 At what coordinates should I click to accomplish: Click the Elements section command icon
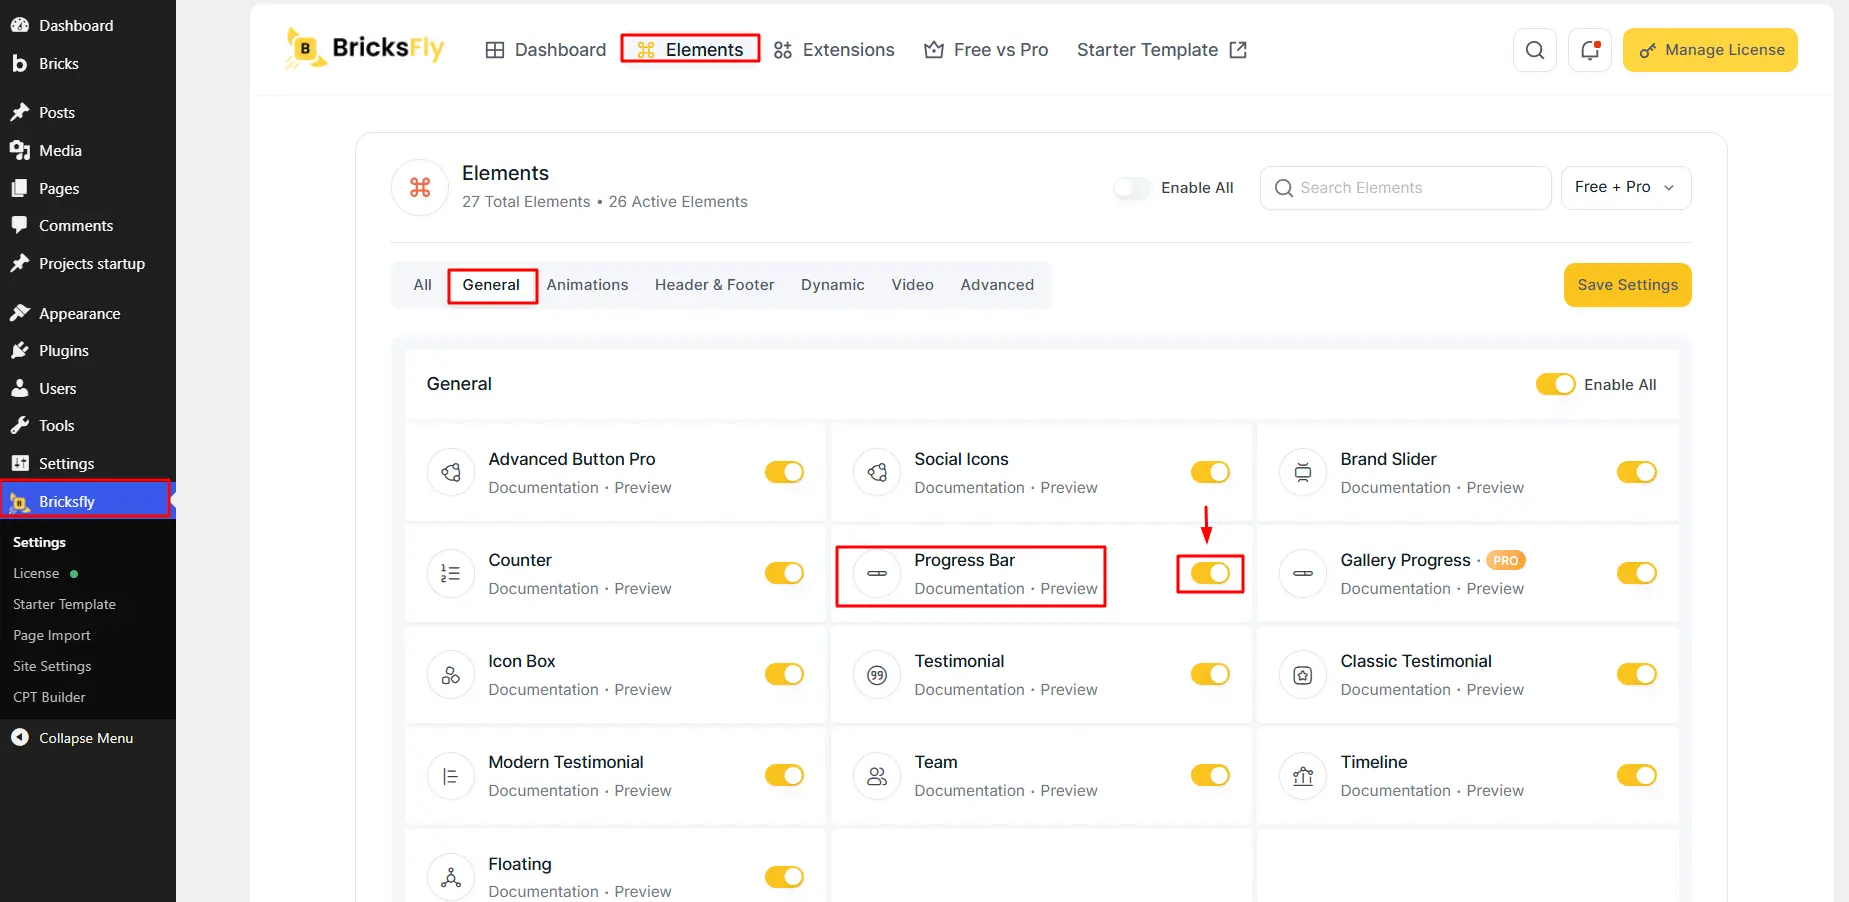(420, 187)
